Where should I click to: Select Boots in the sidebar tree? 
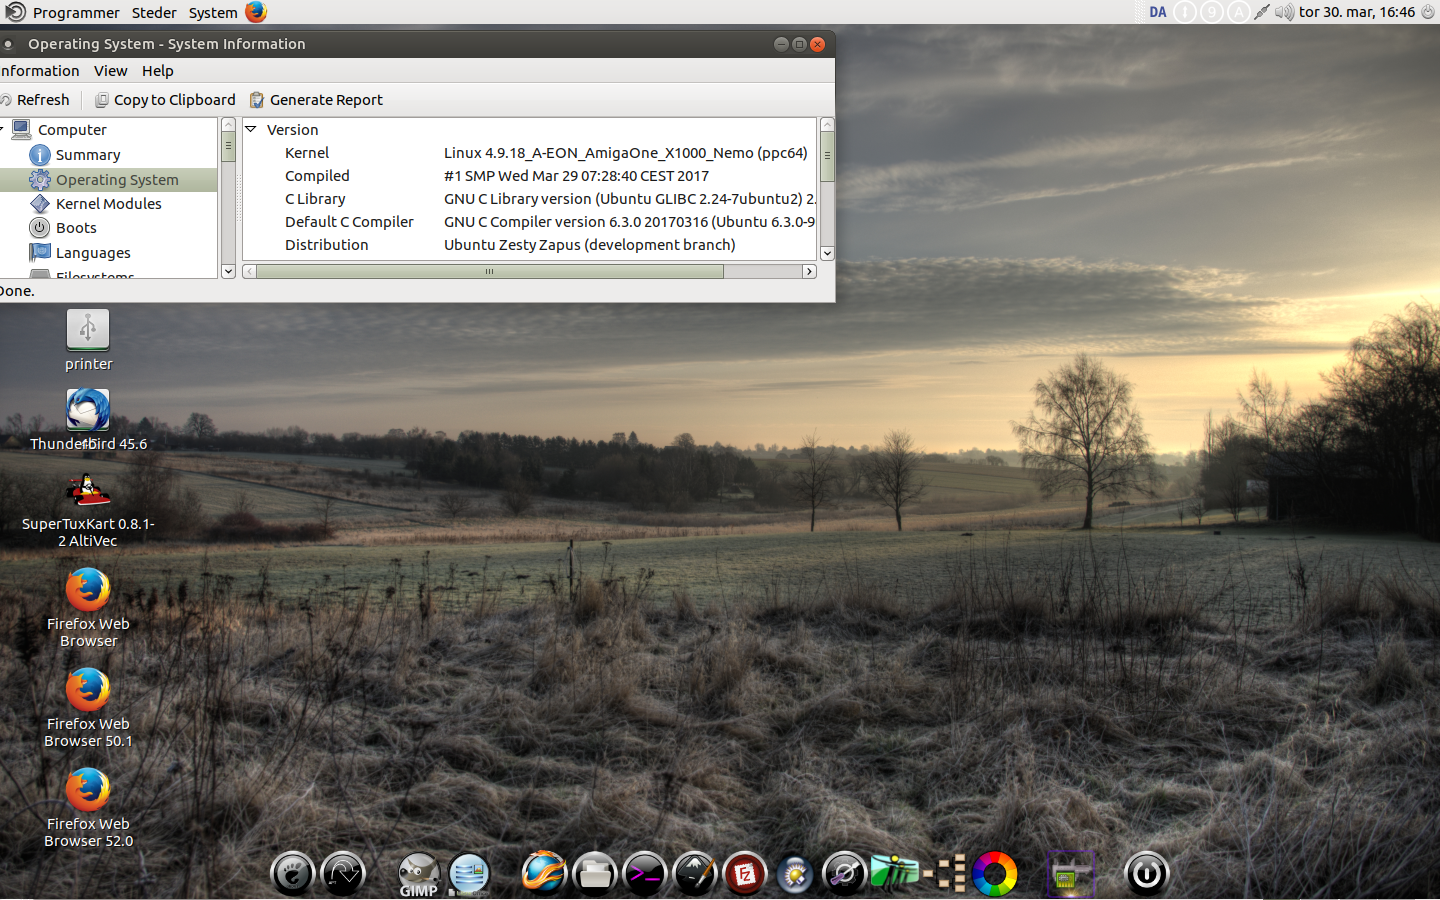click(76, 228)
